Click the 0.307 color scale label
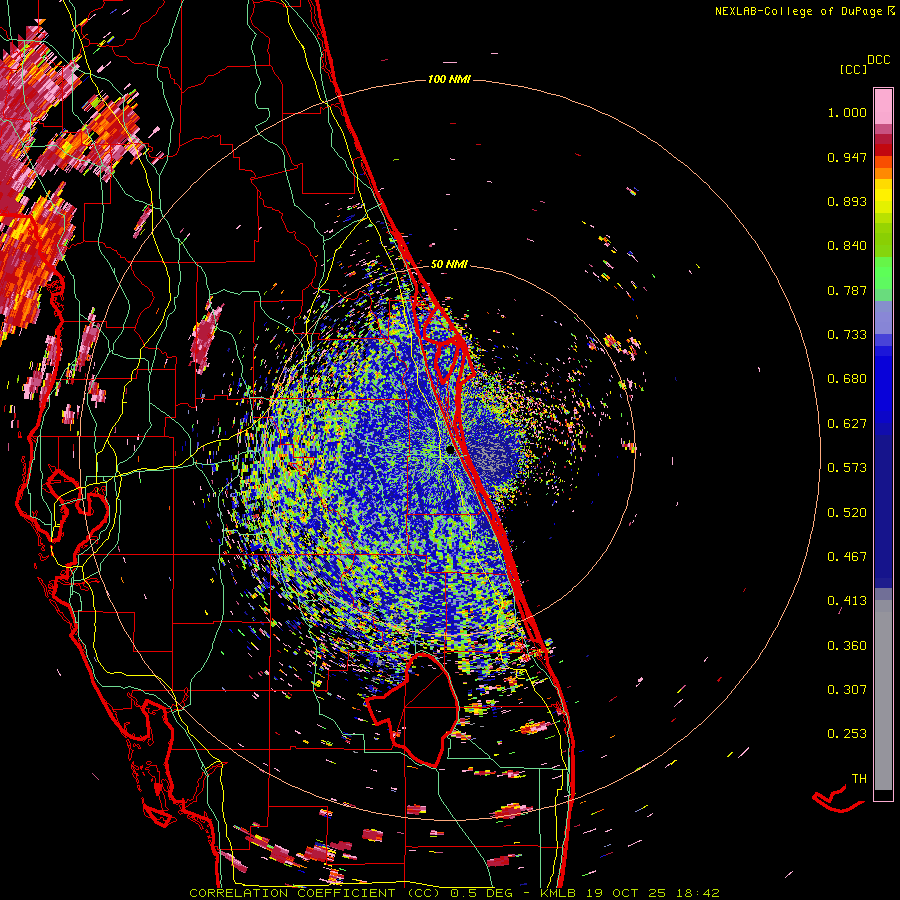The height and width of the screenshot is (900, 900). pyautogui.click(x=847, y=690)
